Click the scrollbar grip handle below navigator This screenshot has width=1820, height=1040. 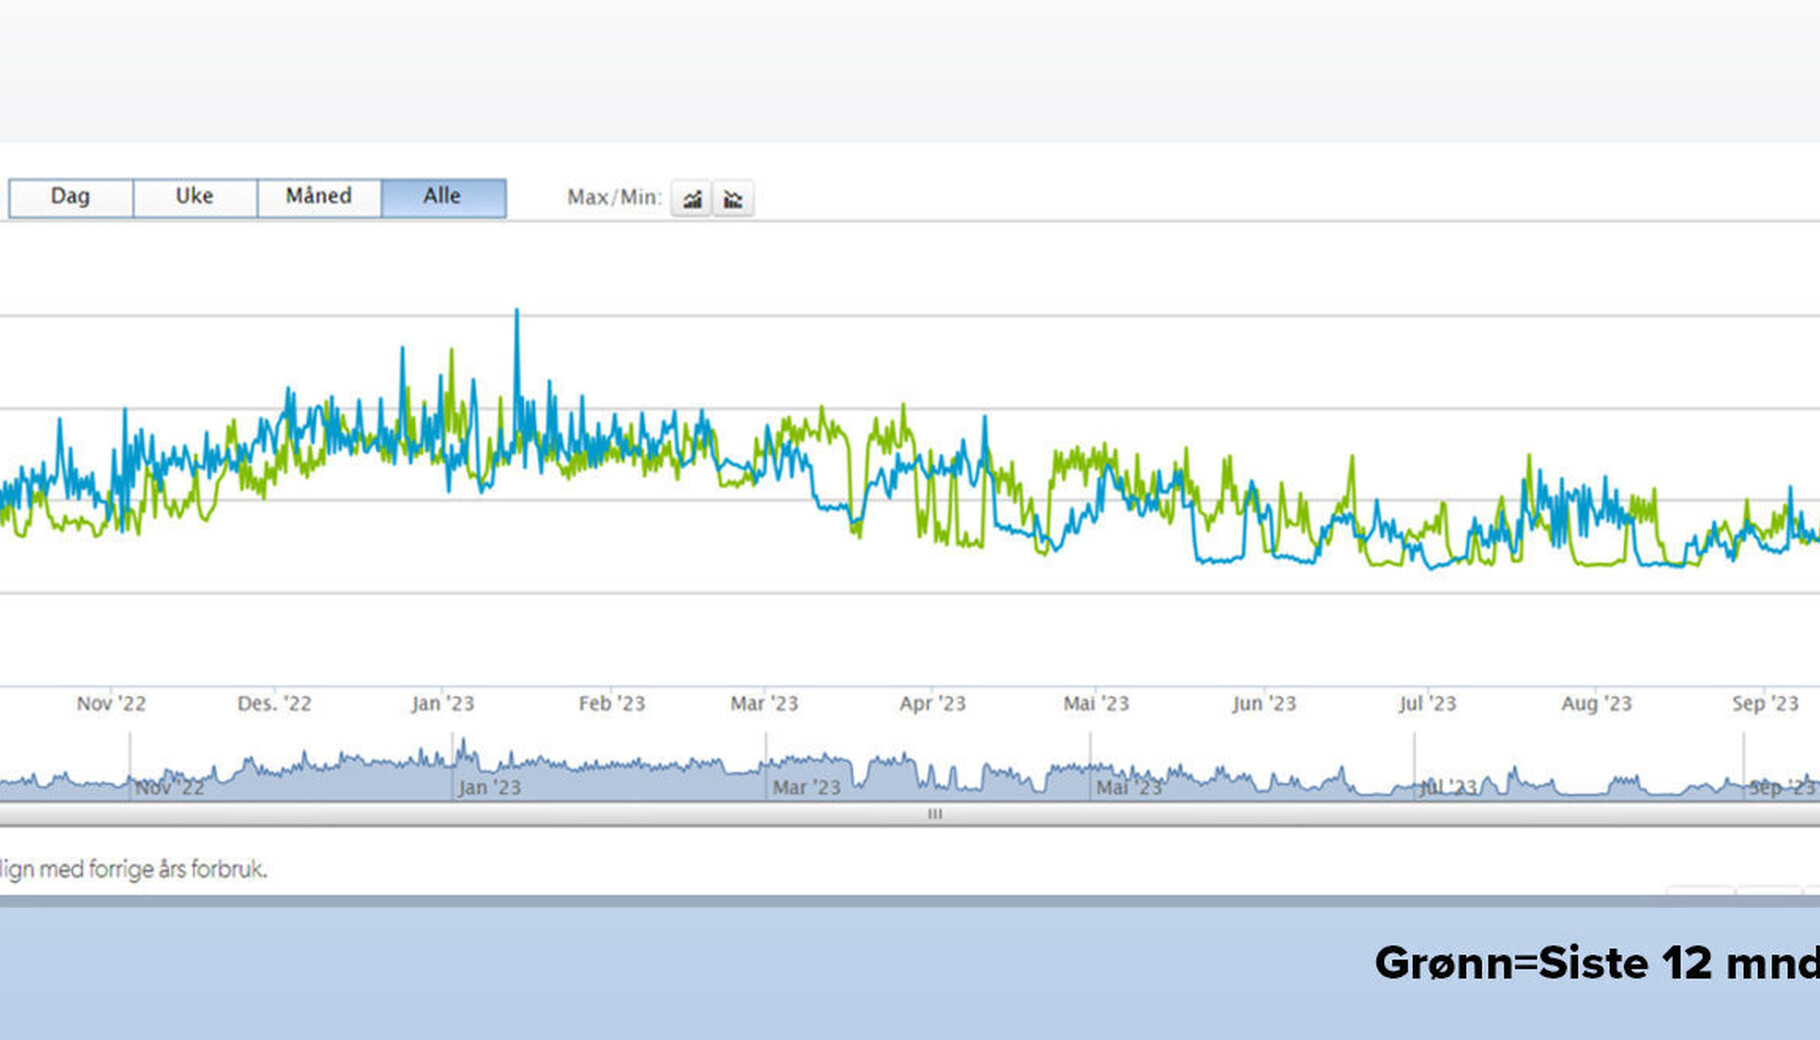tap(935, 814)
